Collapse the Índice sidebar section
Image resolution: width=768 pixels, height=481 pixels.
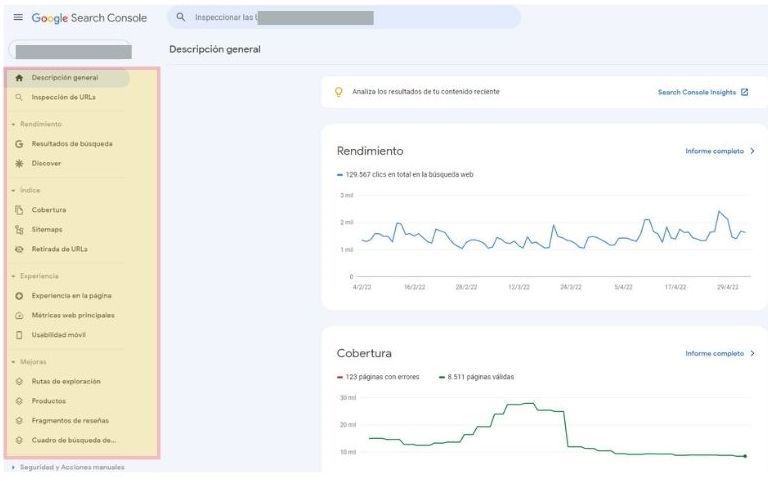click(x=13, y=190)
